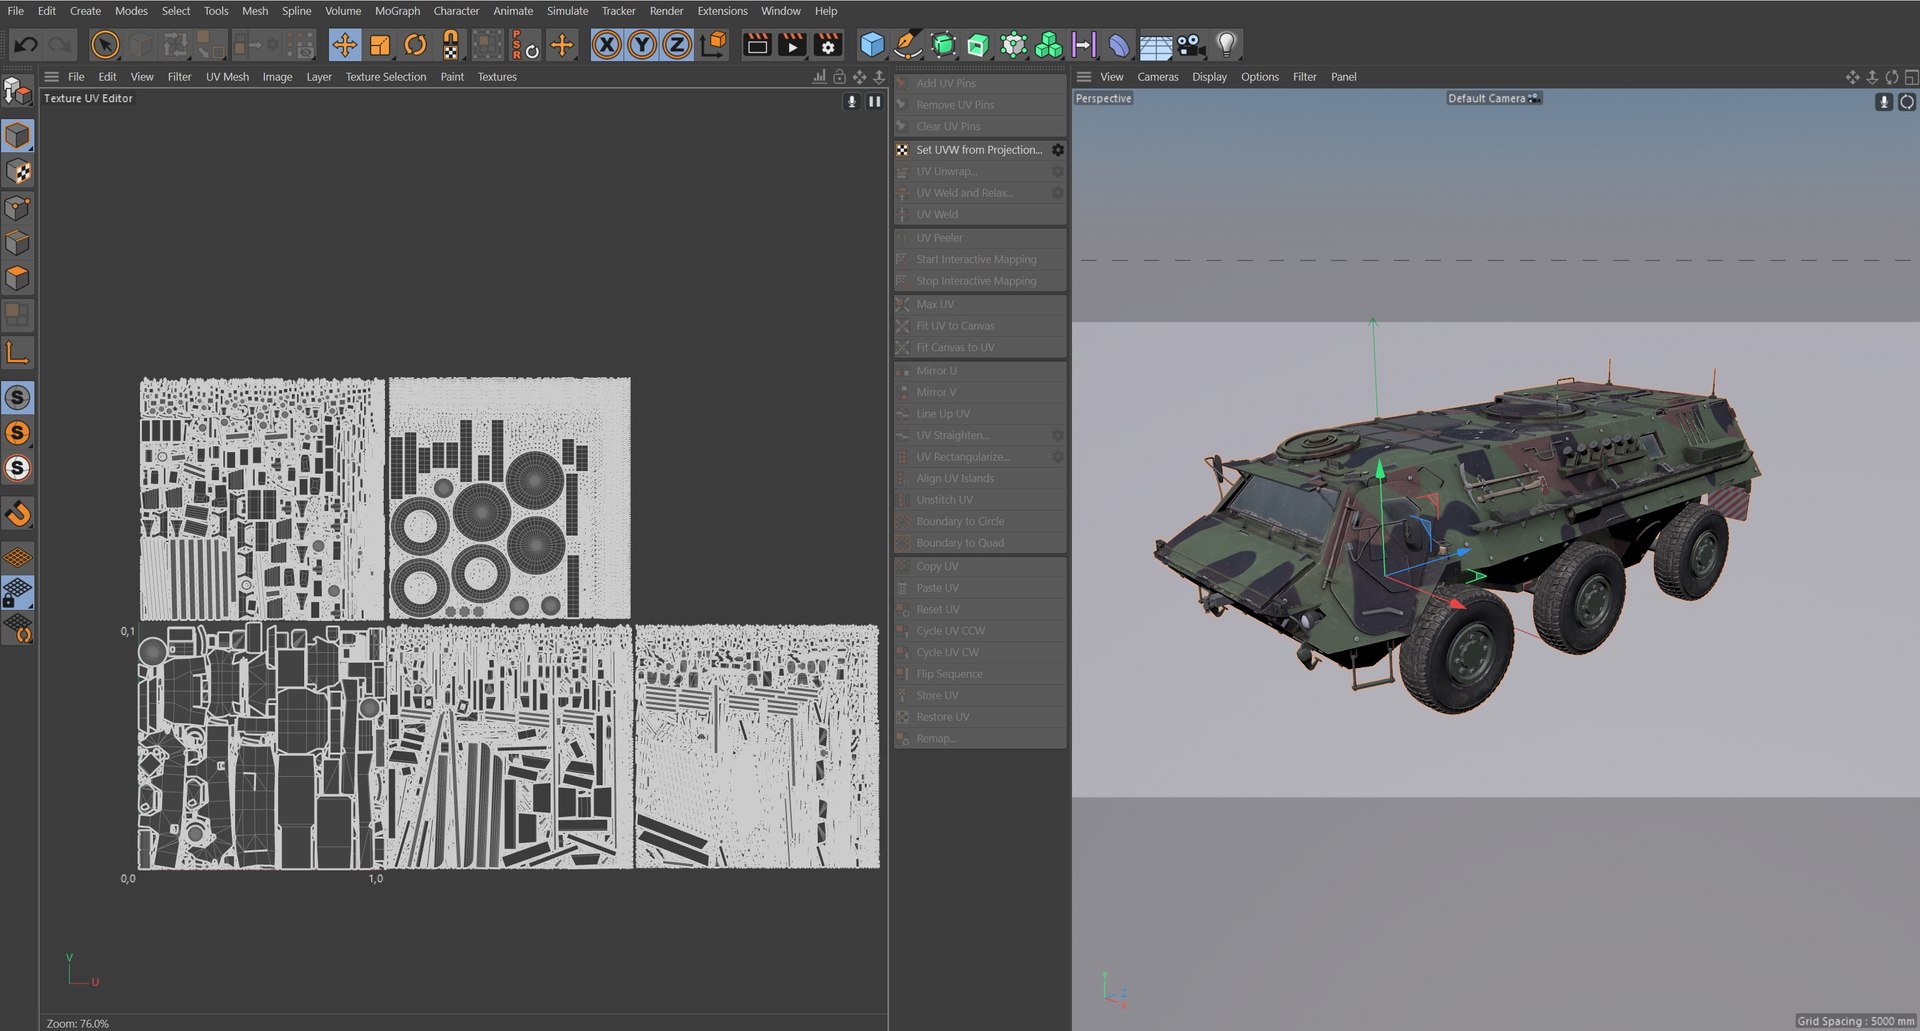Render the current view
Image resolution: width=1920 pixels, height=1031 pixels.
click(757, 45)
